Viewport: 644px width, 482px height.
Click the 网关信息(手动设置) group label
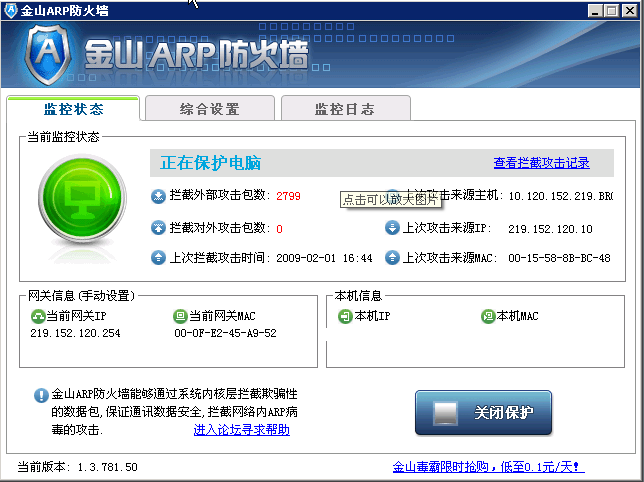[81, 296]
